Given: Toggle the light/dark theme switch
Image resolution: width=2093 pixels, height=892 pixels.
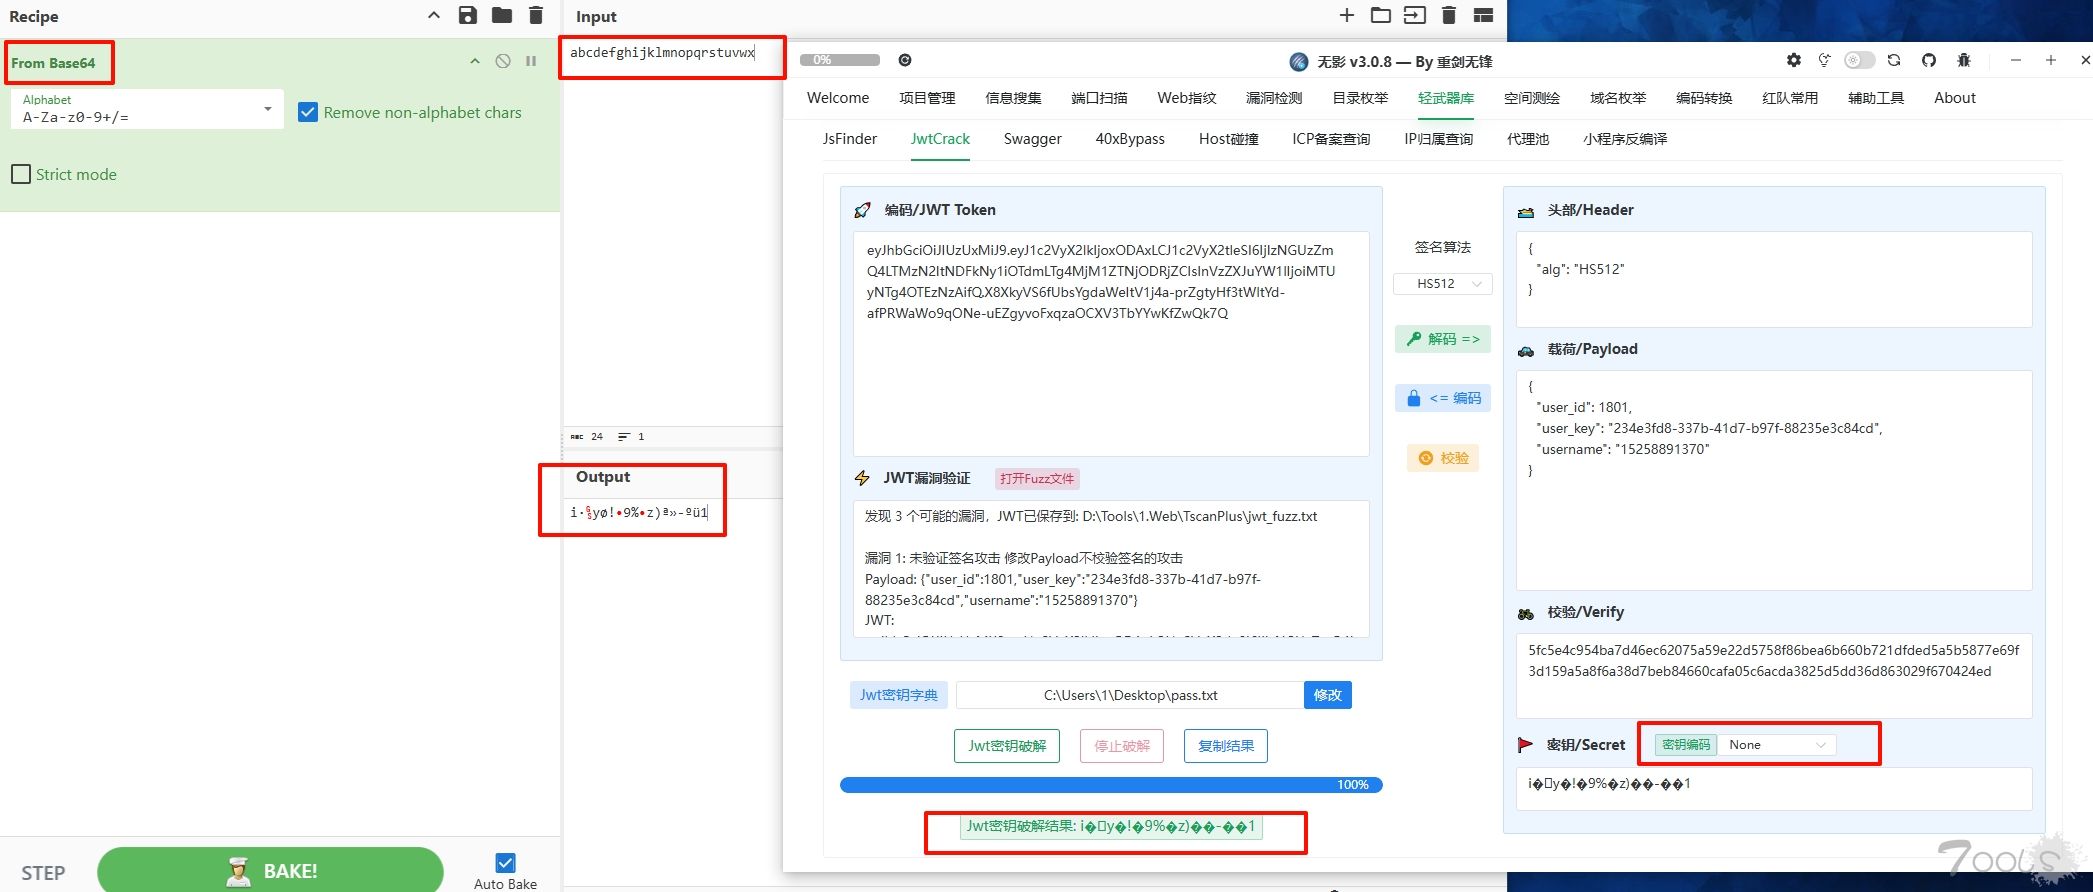Looking at the screenshot, I should pos(1859,60).
